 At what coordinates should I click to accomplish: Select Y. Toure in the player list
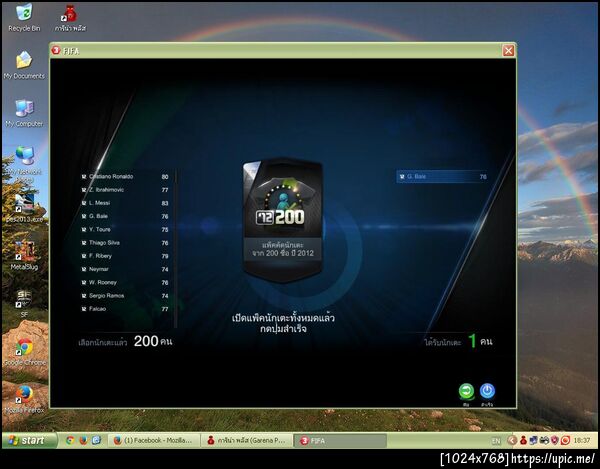point(125,230)
